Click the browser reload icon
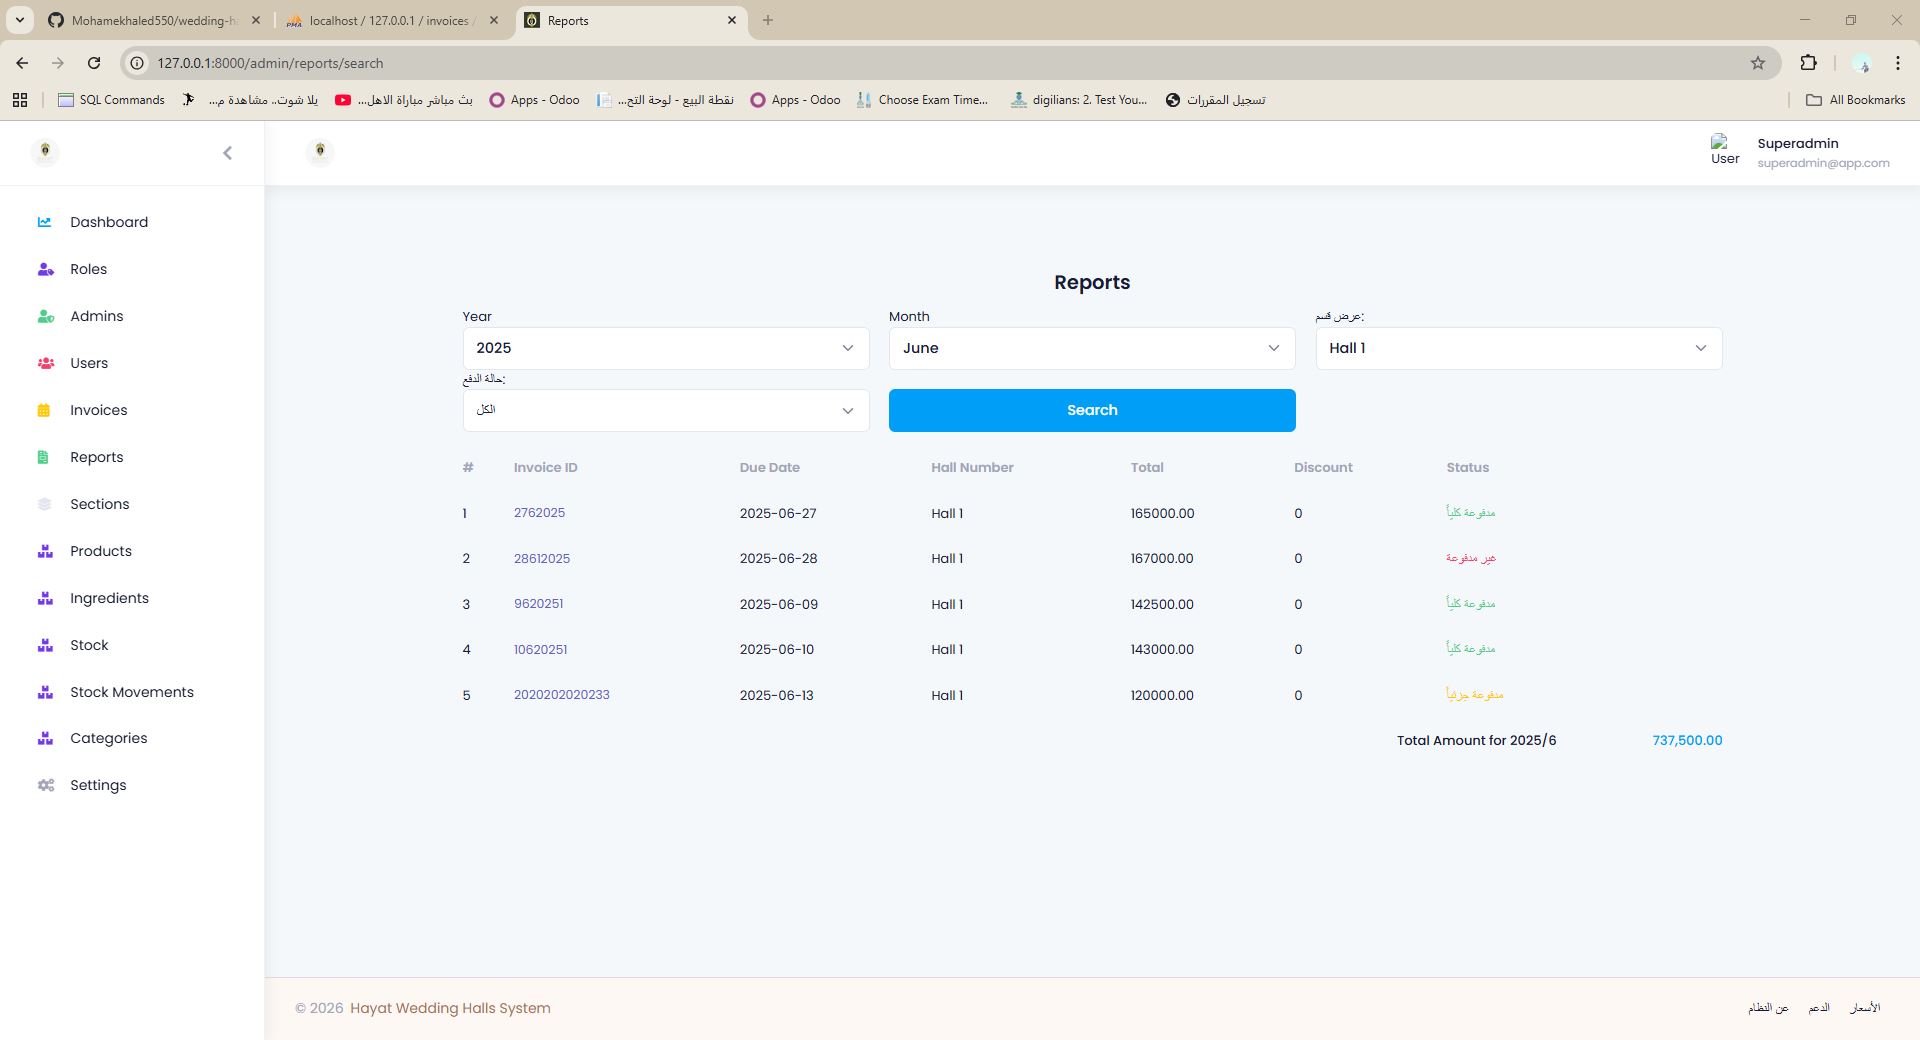This screenshot has width=1920, height=1040. [x=94, y=63]
